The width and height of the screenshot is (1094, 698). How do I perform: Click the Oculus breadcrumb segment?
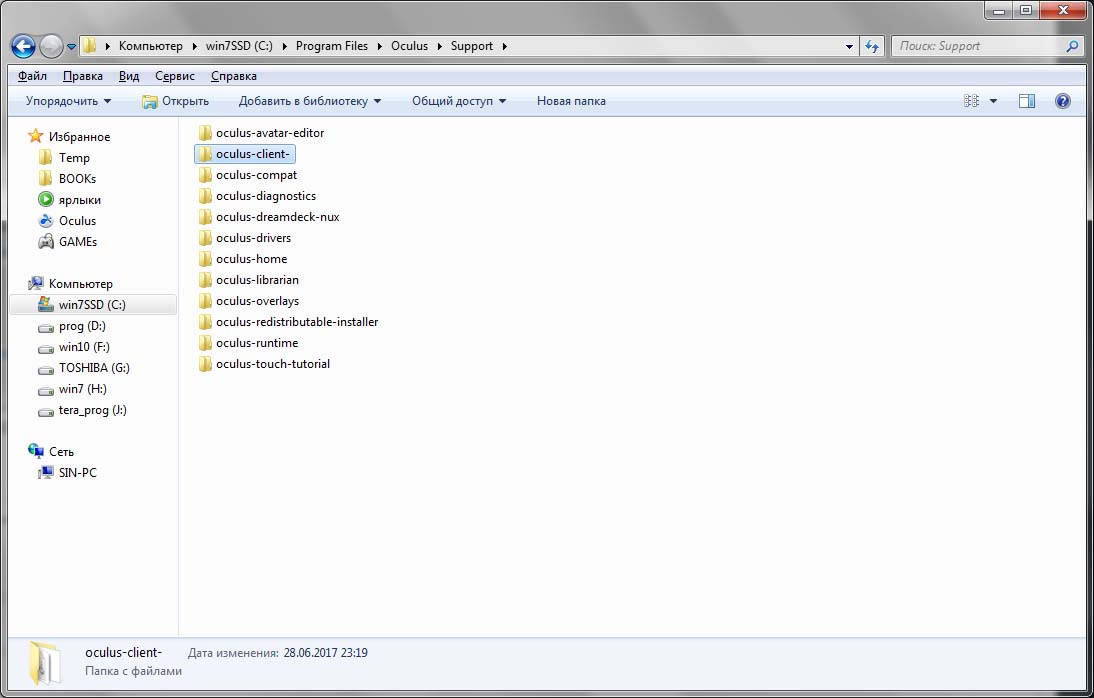[x=410, y=46]
